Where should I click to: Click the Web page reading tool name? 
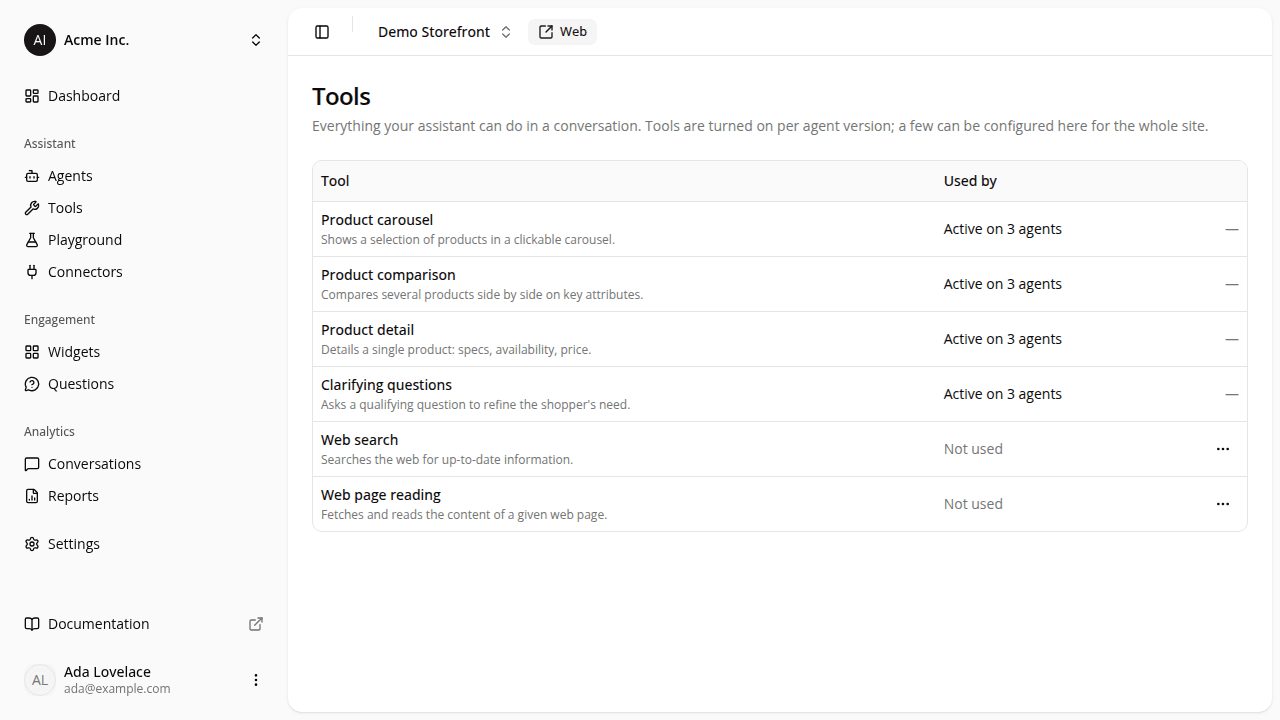(380, 495)
